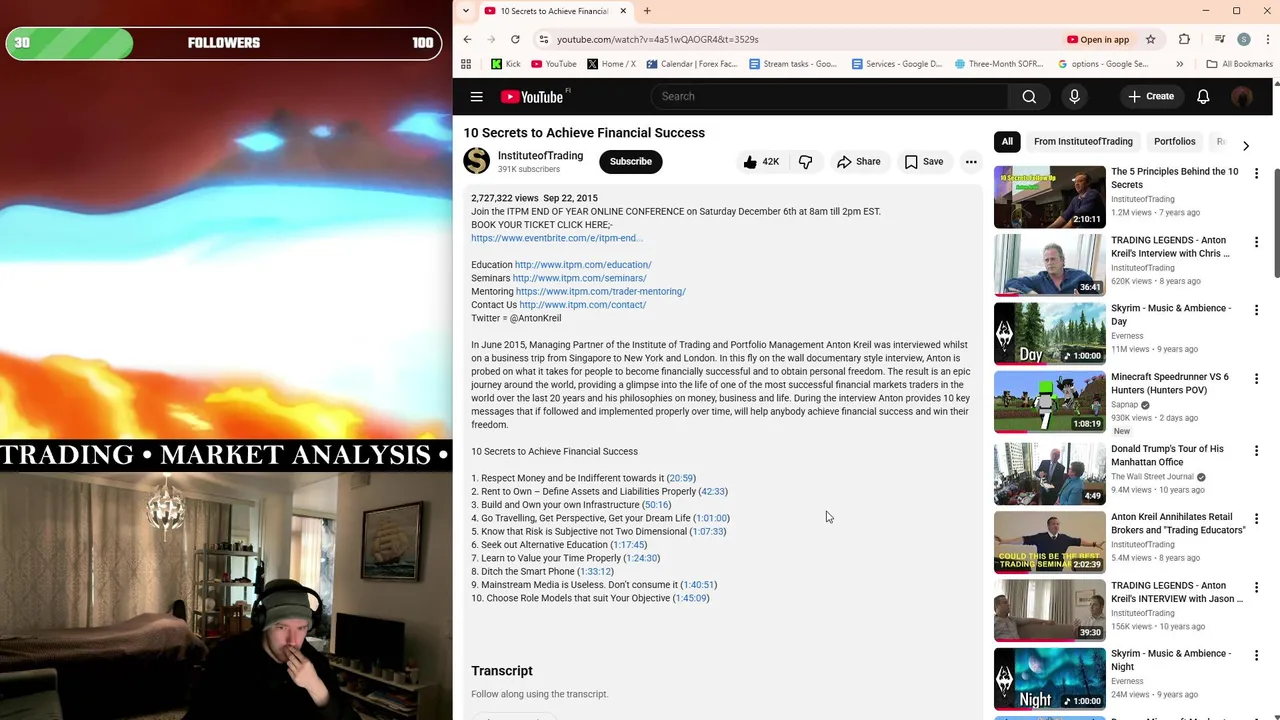1280x720 pixels.
Task: Open the trader-mentoring link
Action: pos(600,292)
